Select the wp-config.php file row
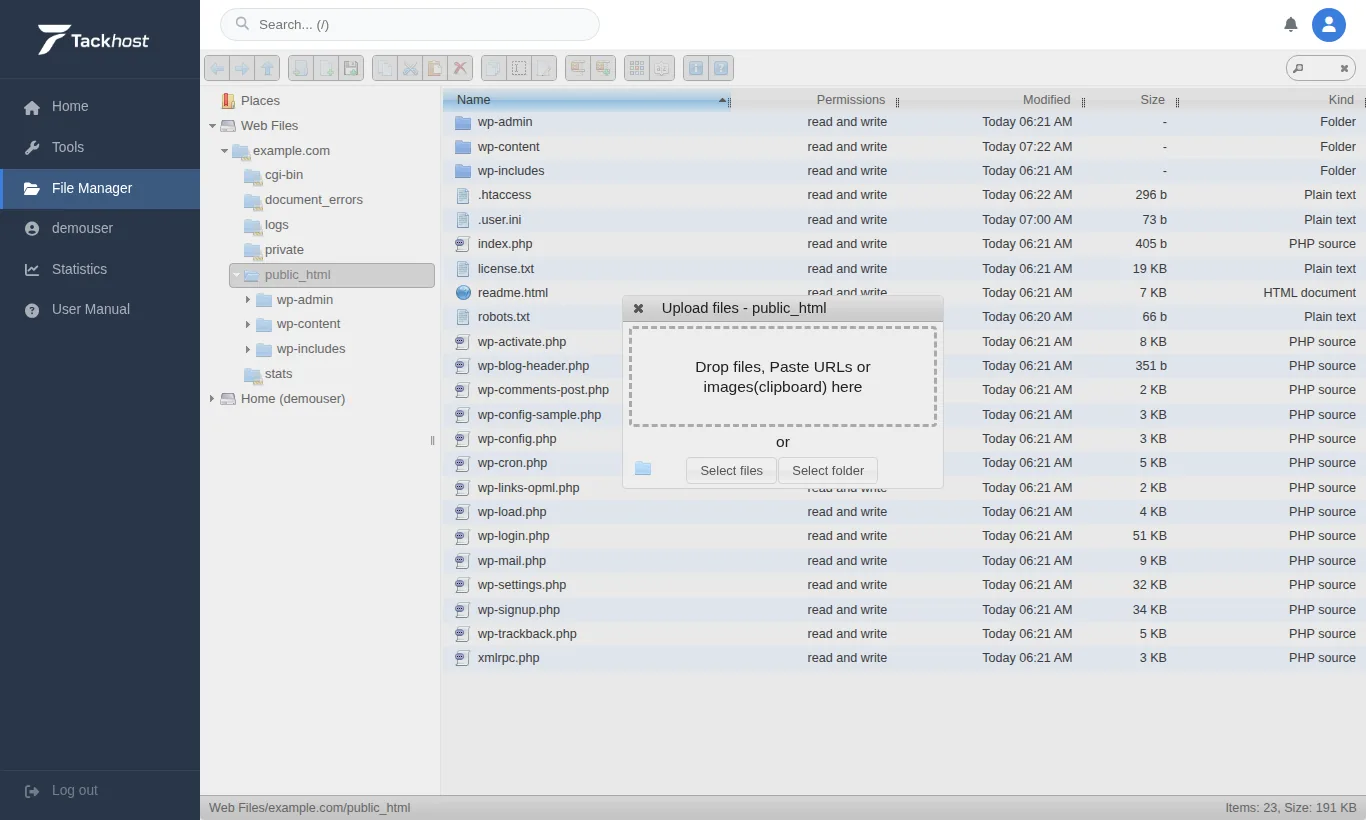 (x=904, y=439)
